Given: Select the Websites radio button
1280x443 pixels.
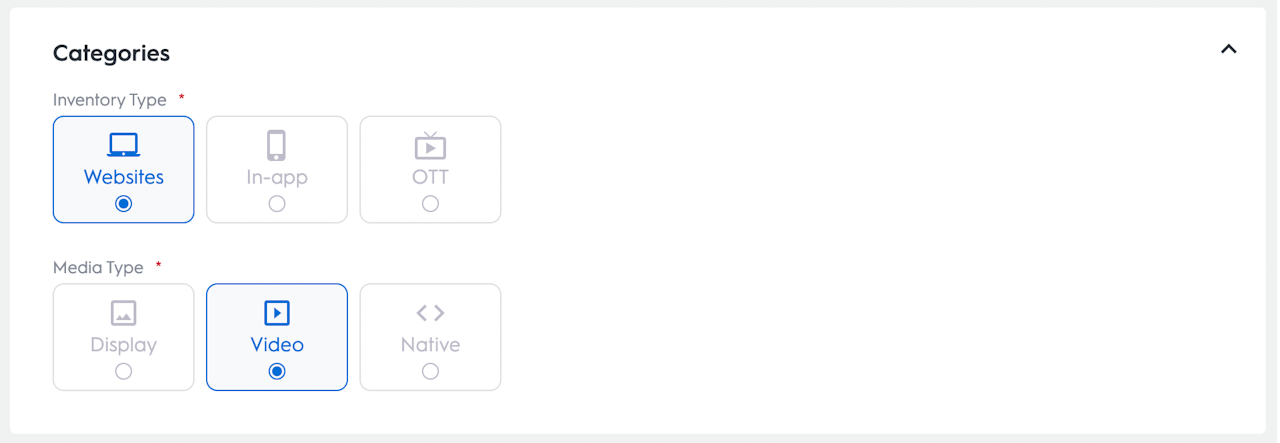Looking at the screenshot, I should 123,204.
